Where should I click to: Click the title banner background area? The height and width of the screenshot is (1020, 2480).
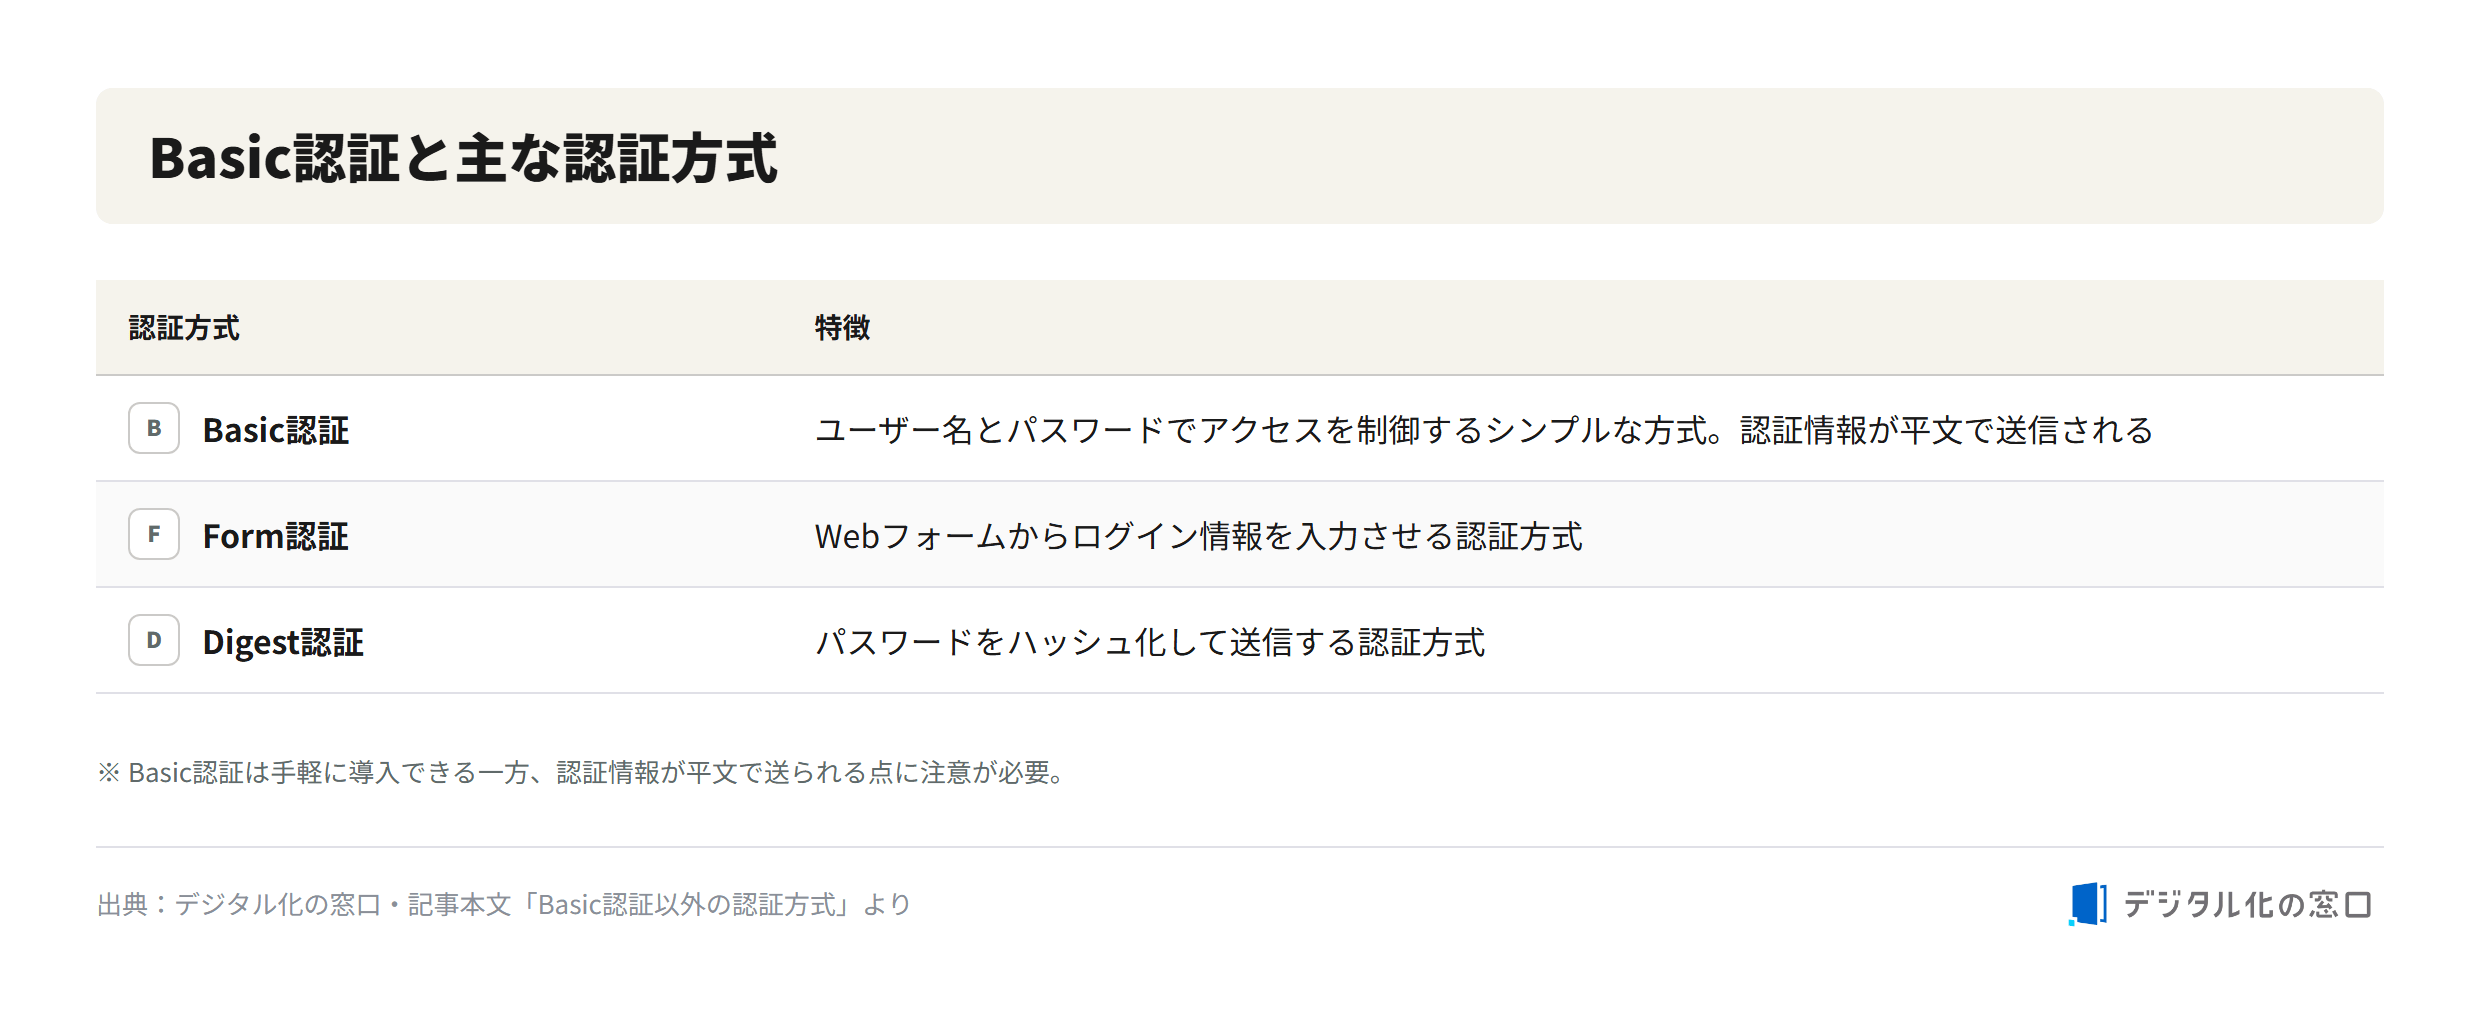[1240, 156]
